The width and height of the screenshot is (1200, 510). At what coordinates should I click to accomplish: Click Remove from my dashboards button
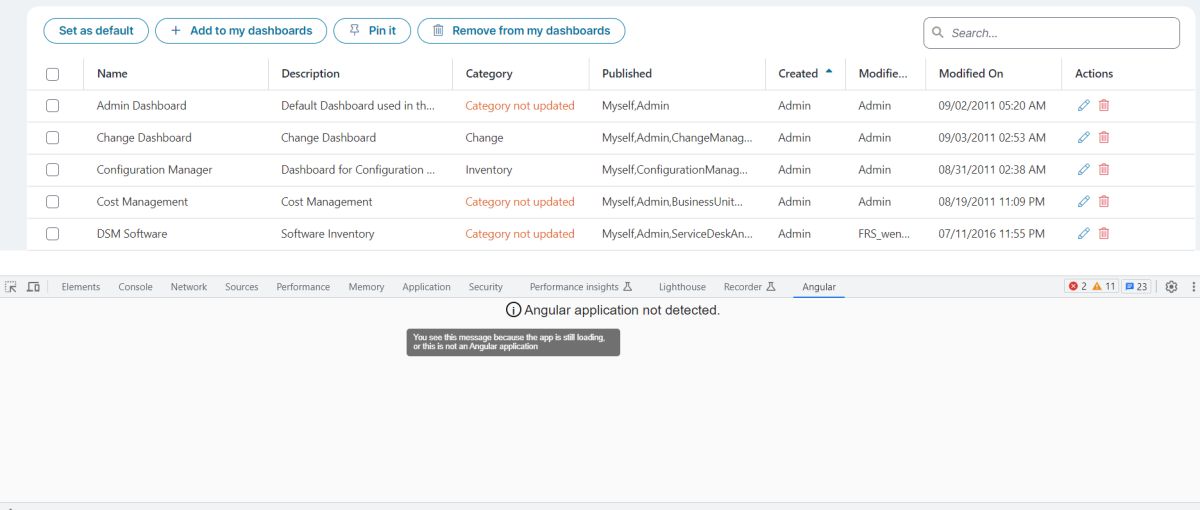coord(521,31)
